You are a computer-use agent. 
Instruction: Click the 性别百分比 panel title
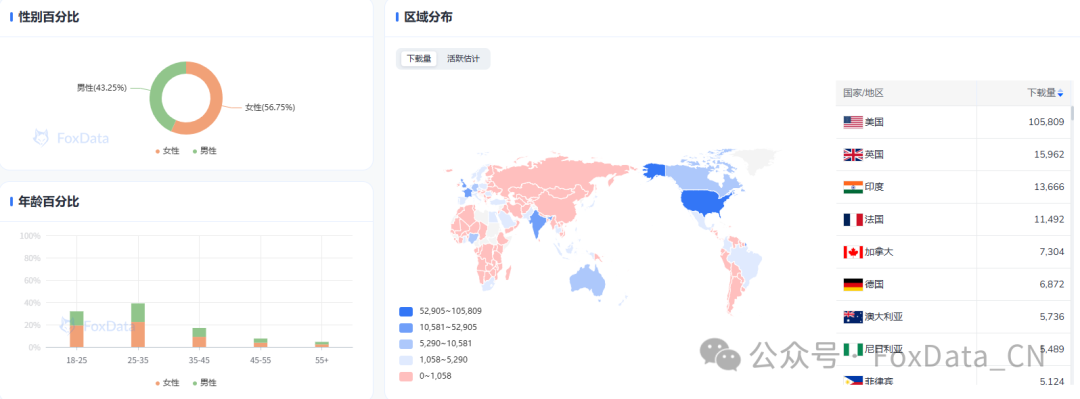[x=48, y=17]
